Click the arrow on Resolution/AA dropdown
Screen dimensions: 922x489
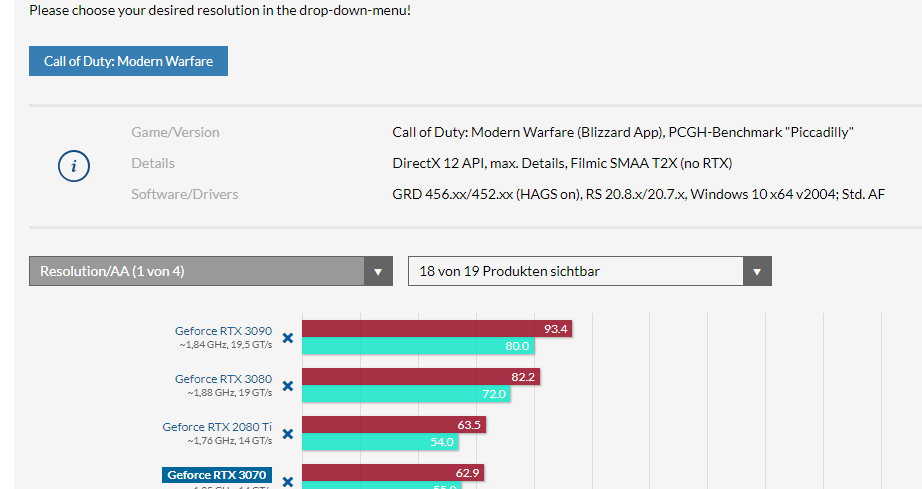(378, 272)
